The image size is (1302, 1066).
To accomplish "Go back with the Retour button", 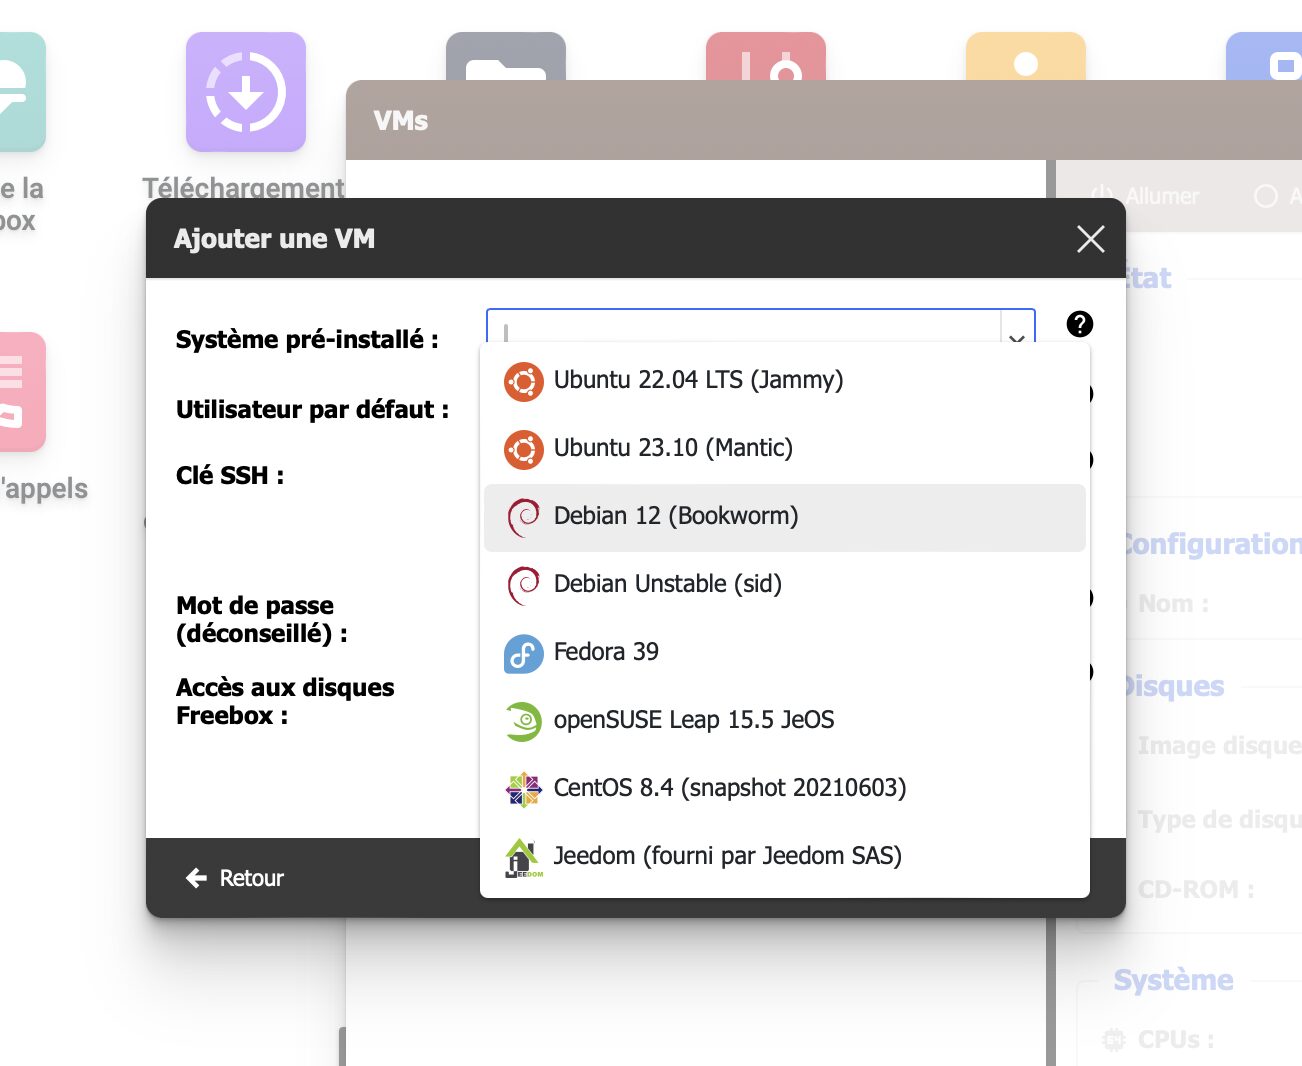I will [x=235, y=878].
